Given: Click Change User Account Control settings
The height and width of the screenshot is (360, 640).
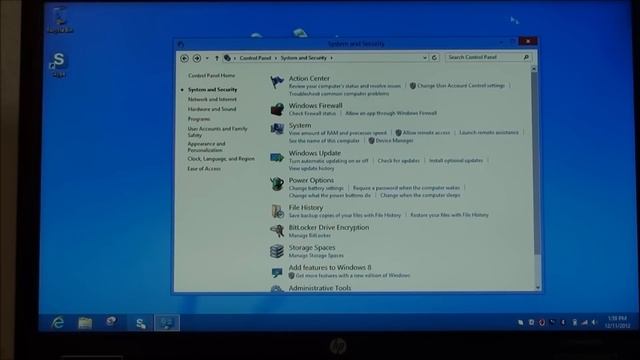Looking at the screenshot, I should click(461, 86).
